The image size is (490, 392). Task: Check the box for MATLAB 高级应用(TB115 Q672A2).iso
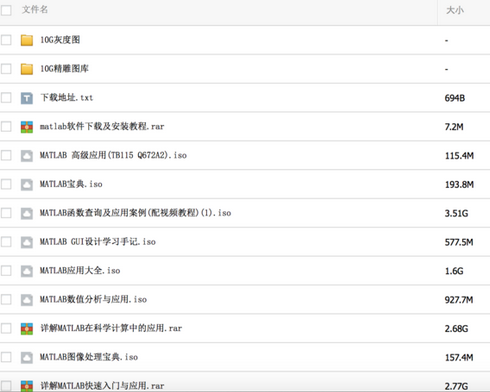tap(6, 155)
